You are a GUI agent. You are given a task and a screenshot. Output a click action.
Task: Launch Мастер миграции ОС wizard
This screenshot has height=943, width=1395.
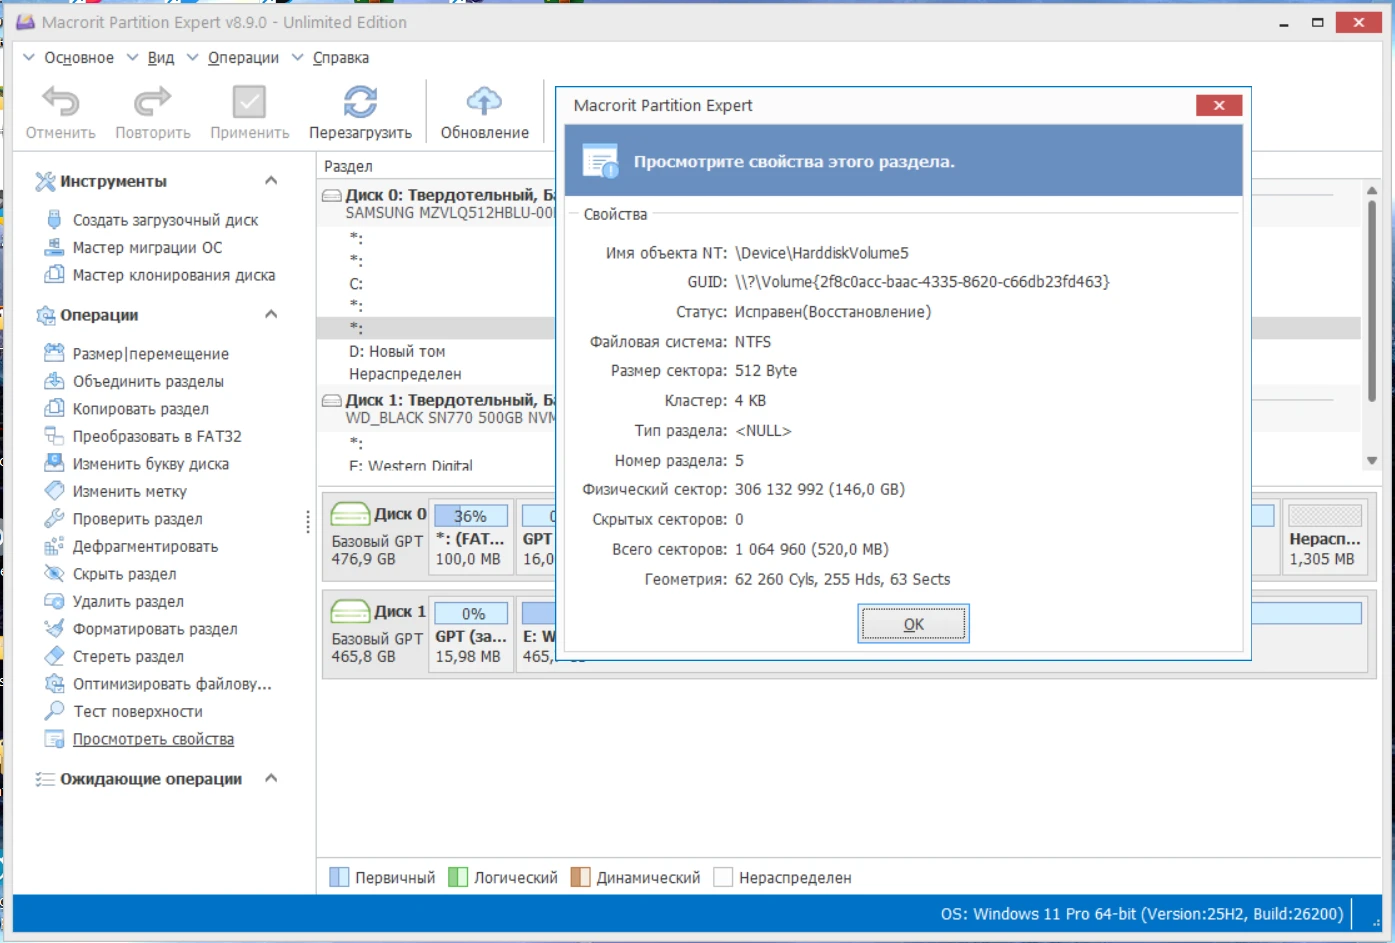tap(147, 248)
